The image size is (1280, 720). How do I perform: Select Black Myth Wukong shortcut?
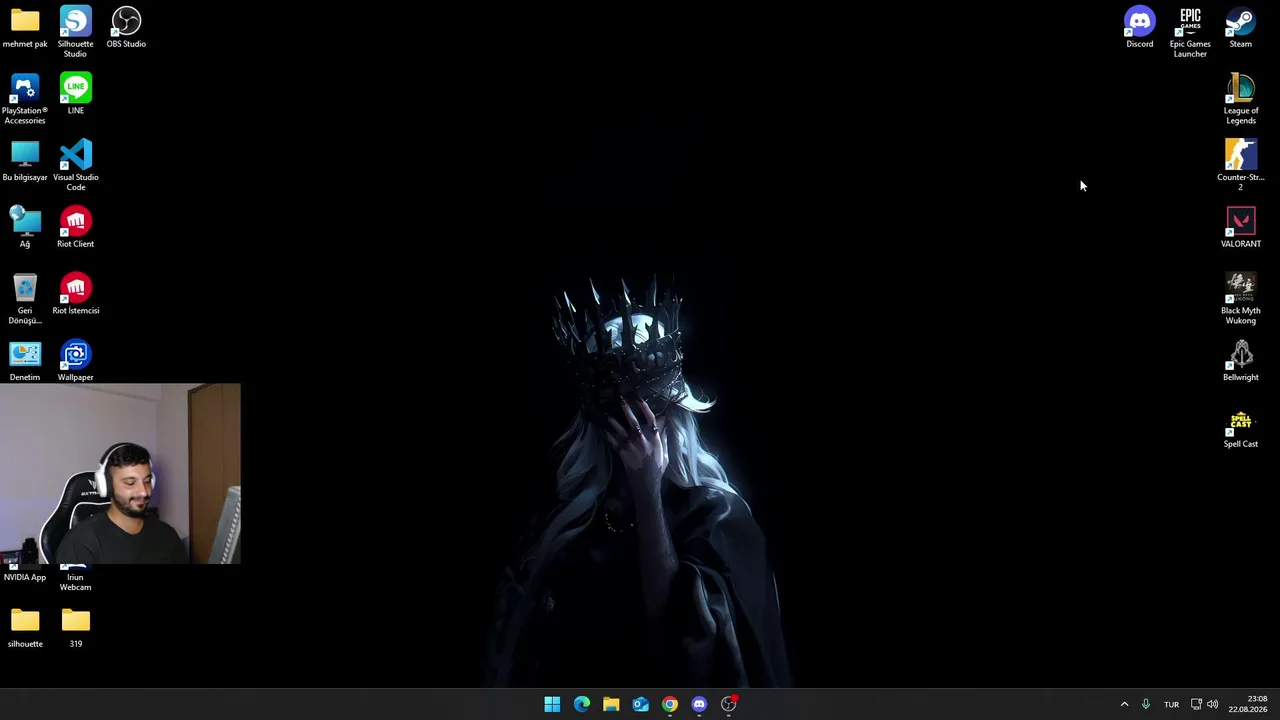tap(1240, 298)
